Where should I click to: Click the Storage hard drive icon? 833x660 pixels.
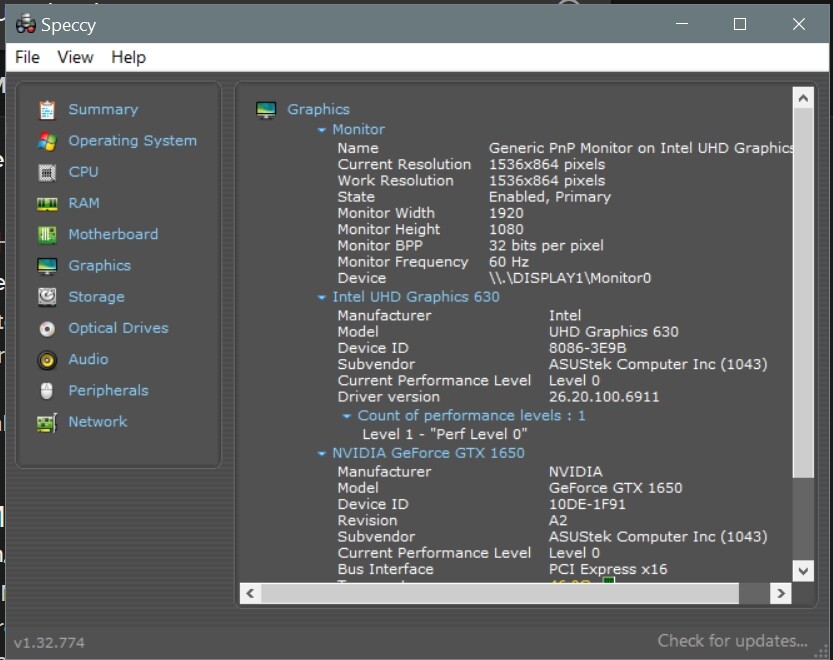pyautogui.click(x=47, y=298)
